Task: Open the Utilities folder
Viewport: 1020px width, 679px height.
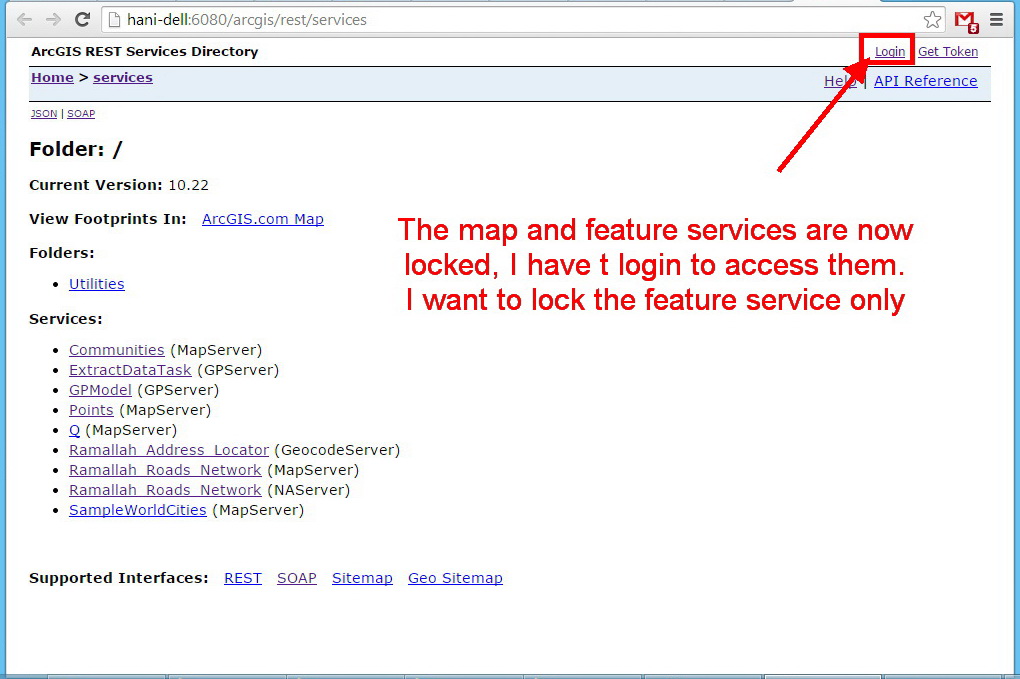Action: [x=97, y=284]
